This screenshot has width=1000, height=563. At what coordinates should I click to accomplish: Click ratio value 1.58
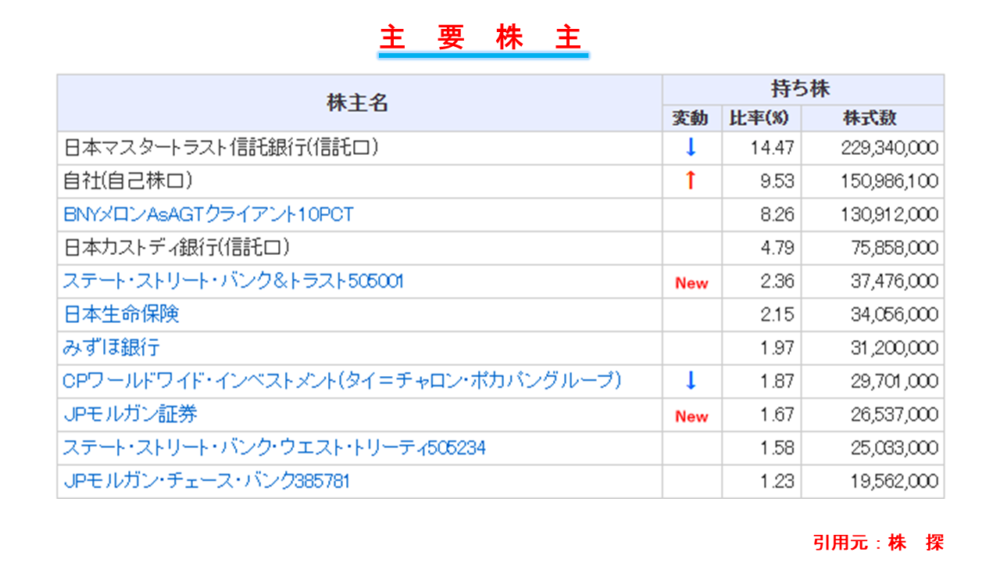tap(777, 448)
